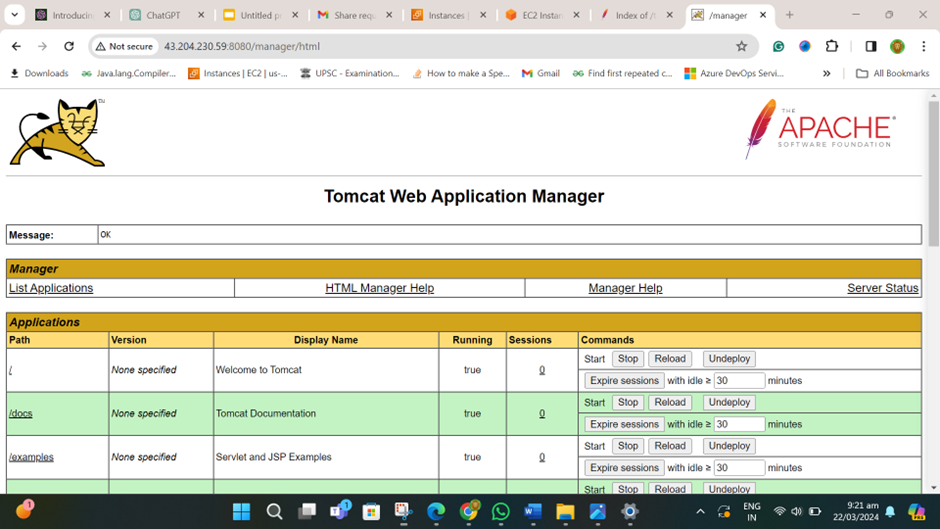
Task: Open the ENG IN language indicator
Action: click(752, 512)
